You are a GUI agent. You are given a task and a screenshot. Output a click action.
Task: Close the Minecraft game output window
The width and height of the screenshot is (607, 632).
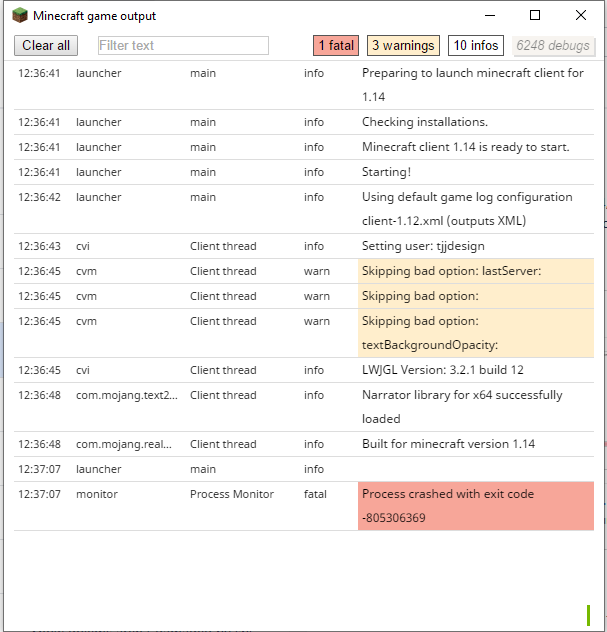[581, 16]
